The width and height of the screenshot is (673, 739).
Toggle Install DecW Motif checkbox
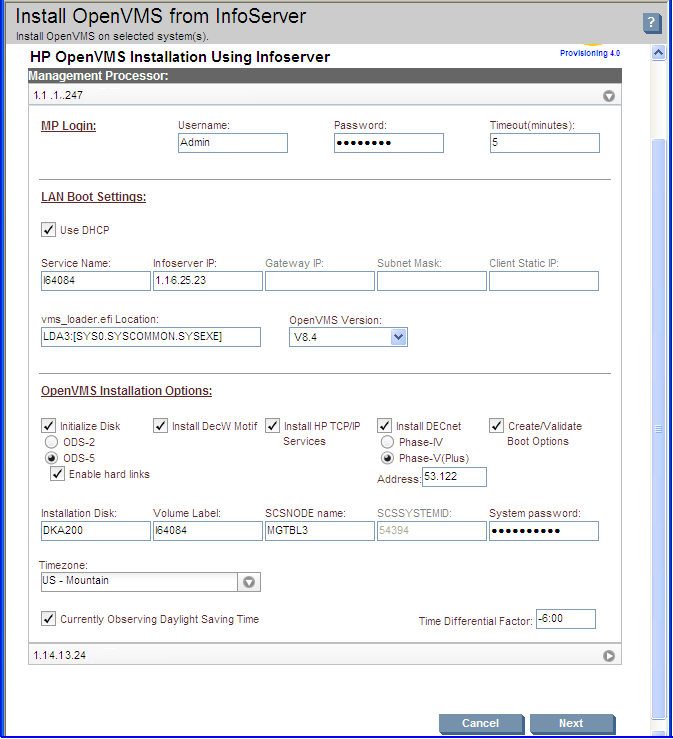tap(160, 426)
